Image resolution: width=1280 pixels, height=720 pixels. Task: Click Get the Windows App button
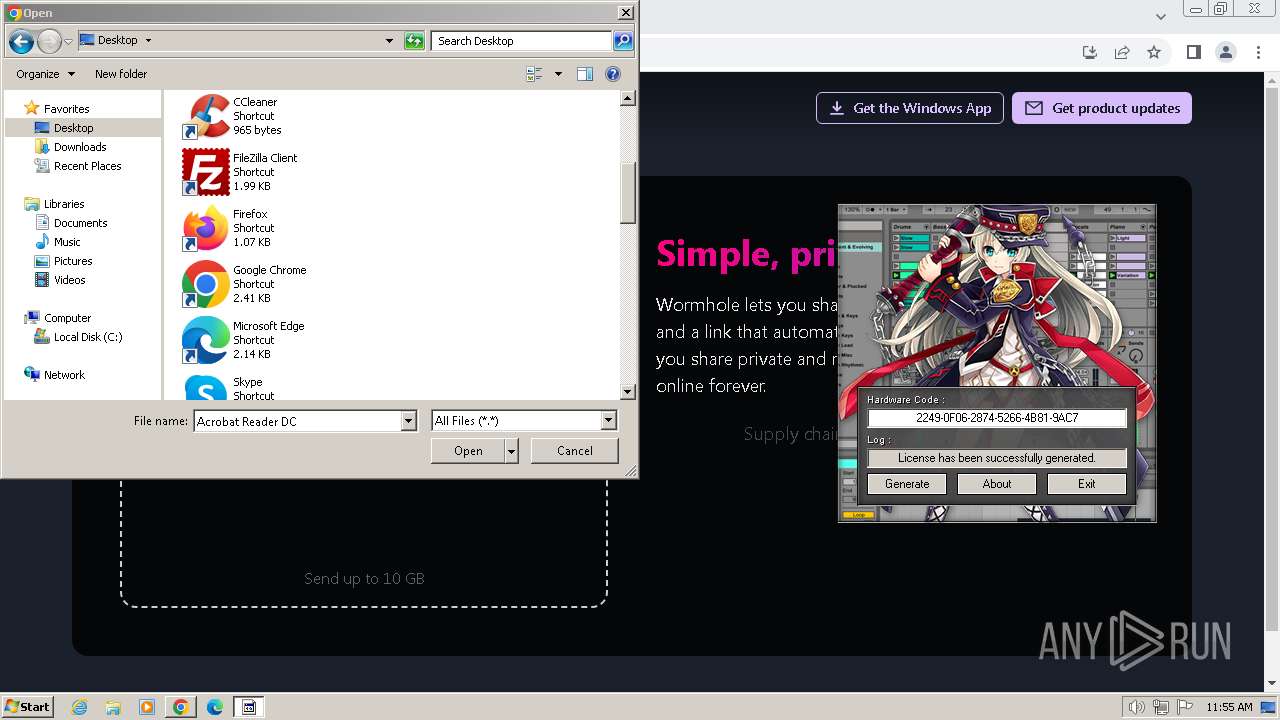pyautogui.click(x=909, y=108)
